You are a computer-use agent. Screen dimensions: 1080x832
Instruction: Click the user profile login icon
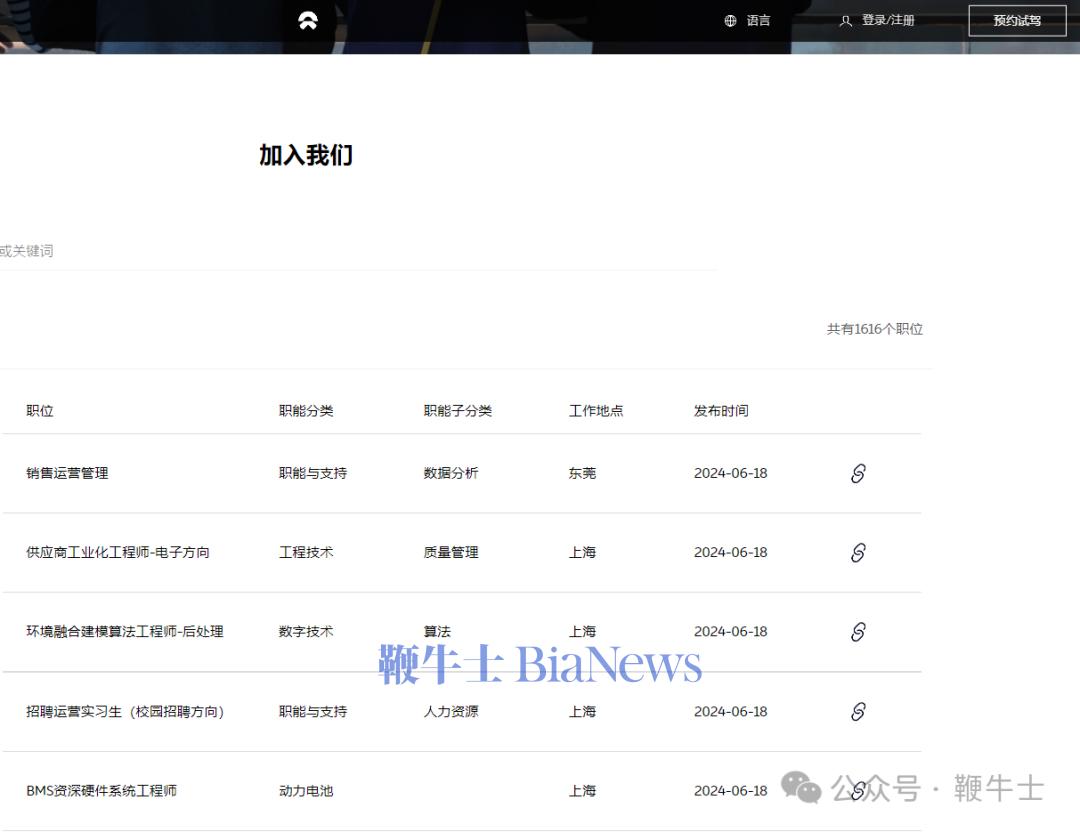(x=846, y=21)
